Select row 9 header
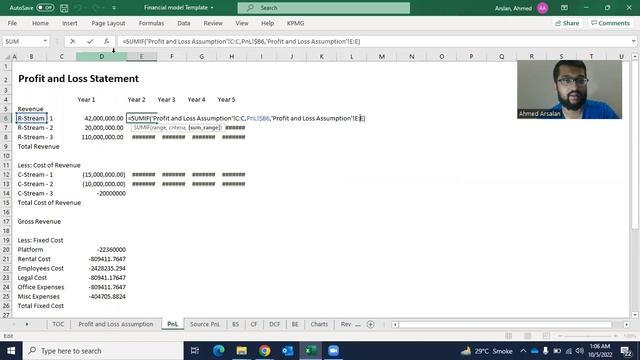The height and width of the screenshot is (360, 640). click(6, 147)
